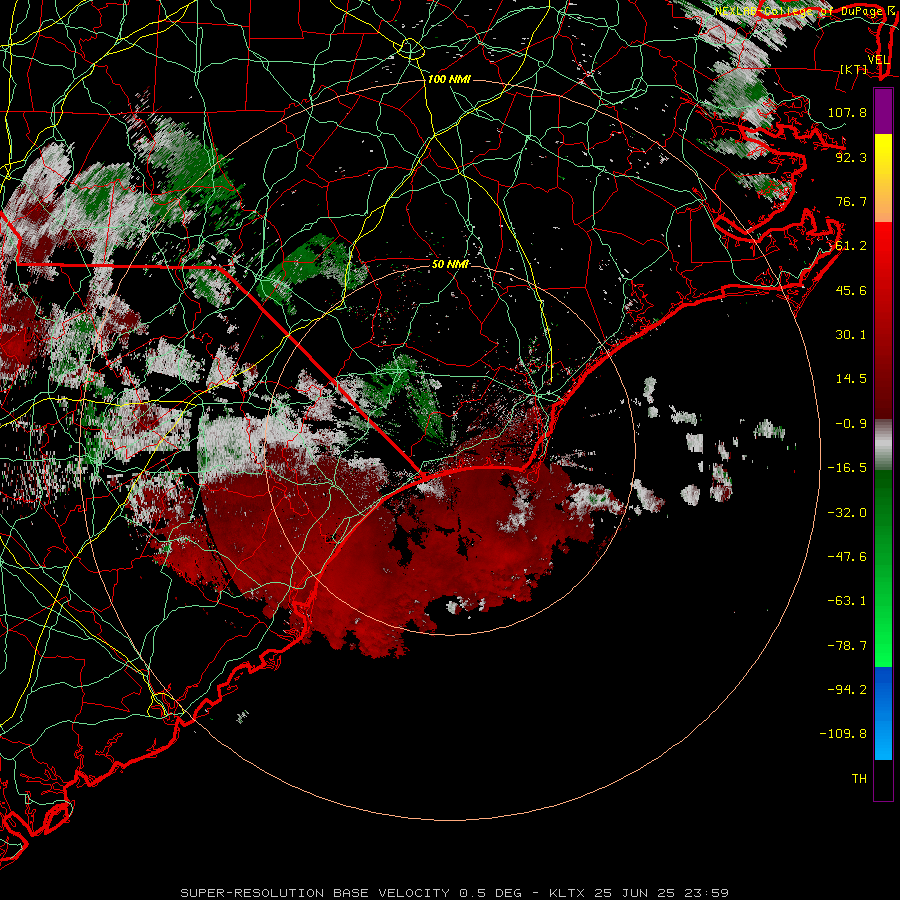Click the -47.6 velocity scale label
The height and width of the screenshot is (900, 900).
click(847, 557)
